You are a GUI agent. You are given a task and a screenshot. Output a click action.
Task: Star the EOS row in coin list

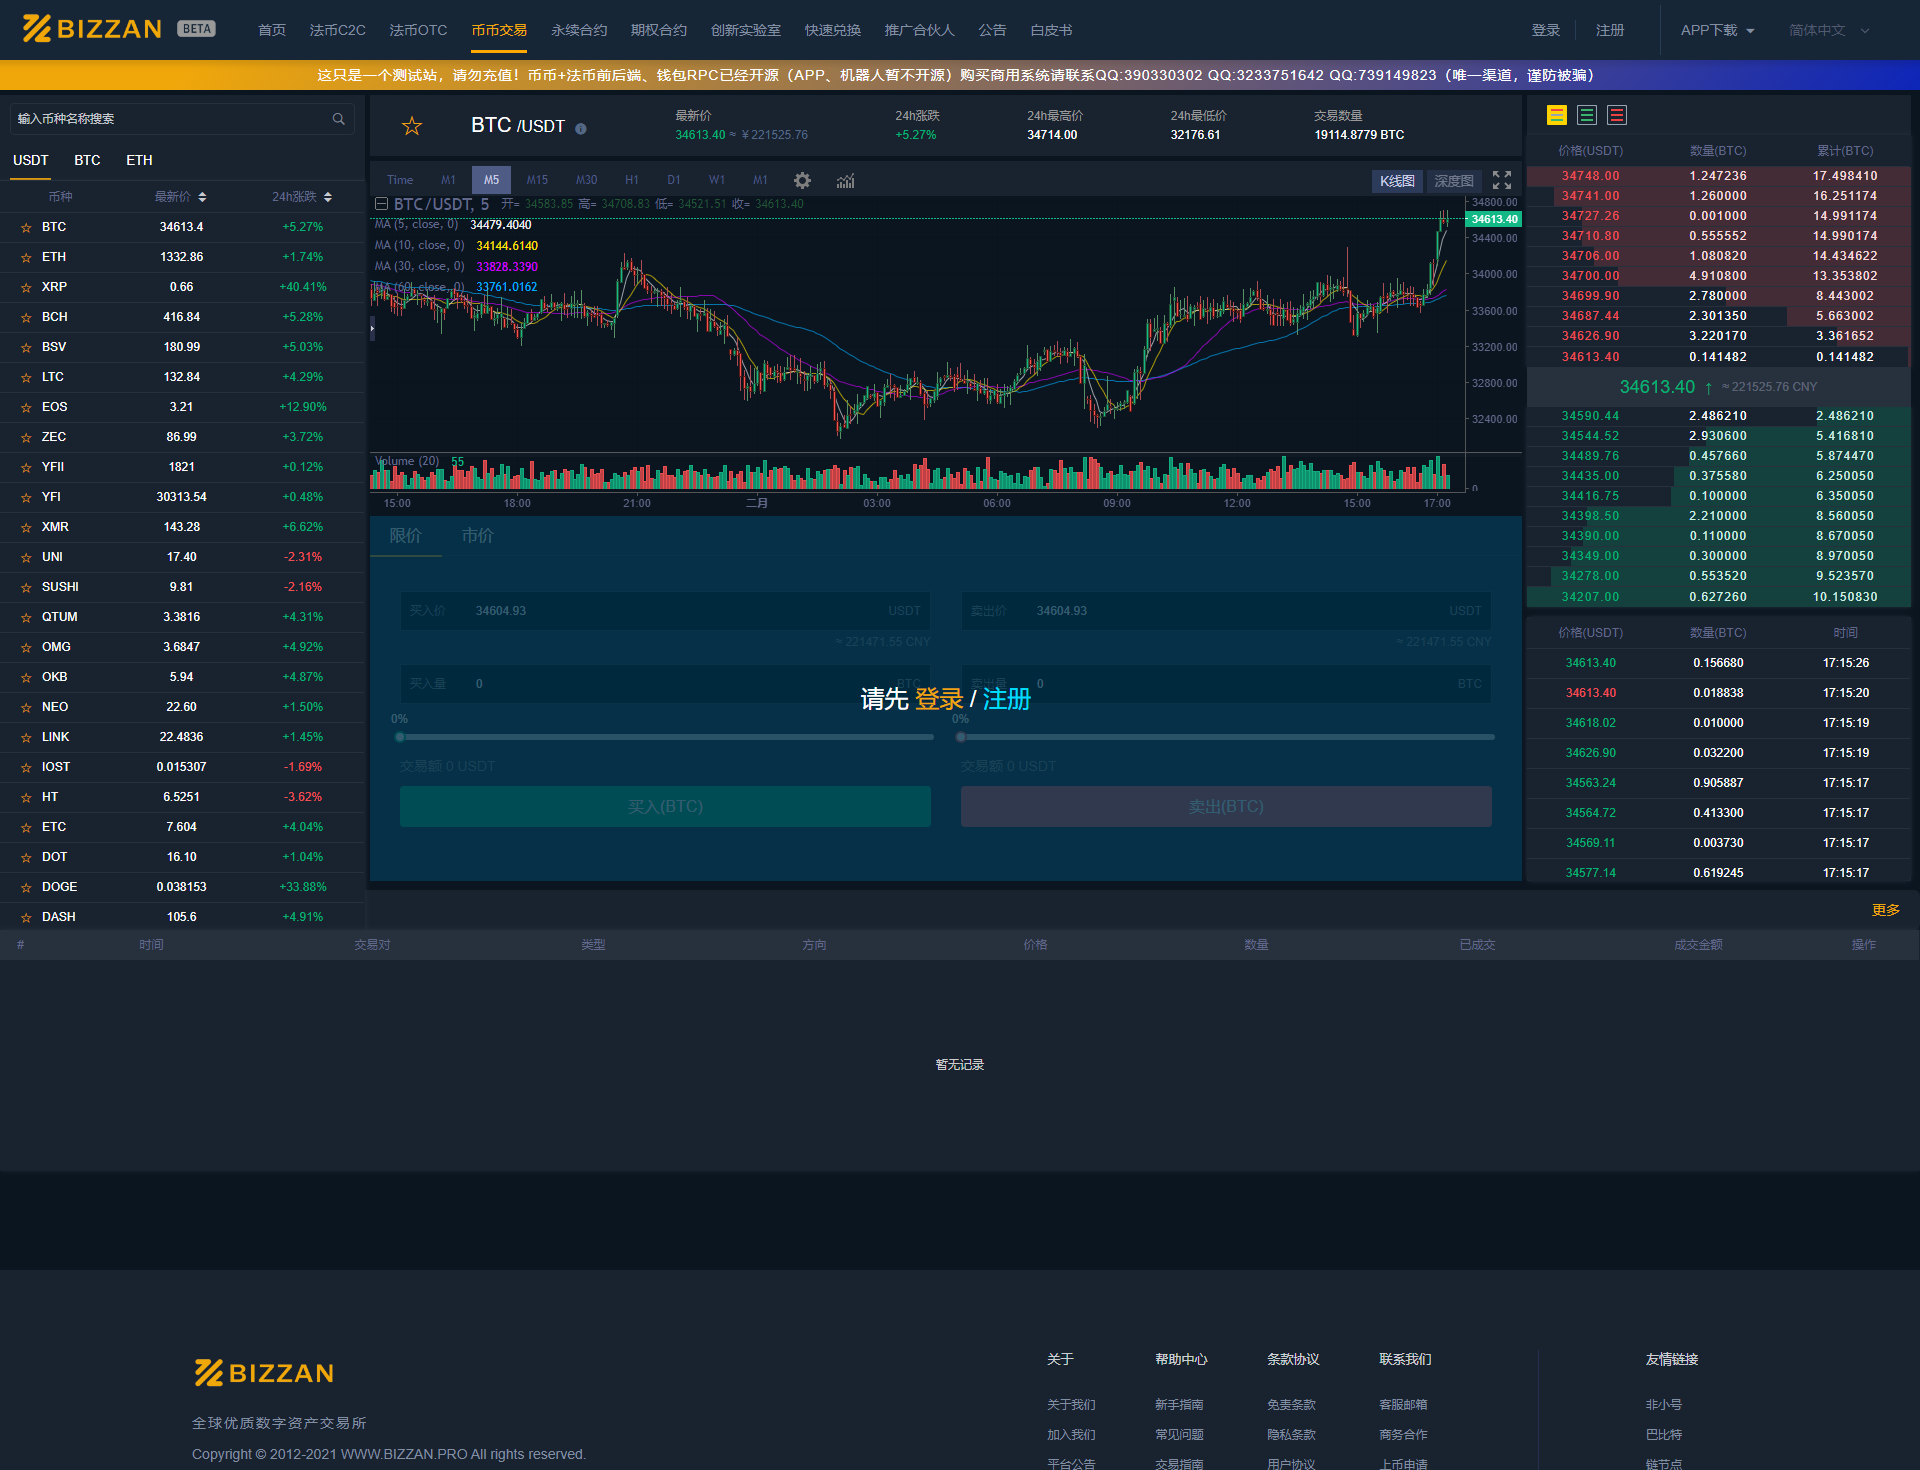(x=26, y=408)
